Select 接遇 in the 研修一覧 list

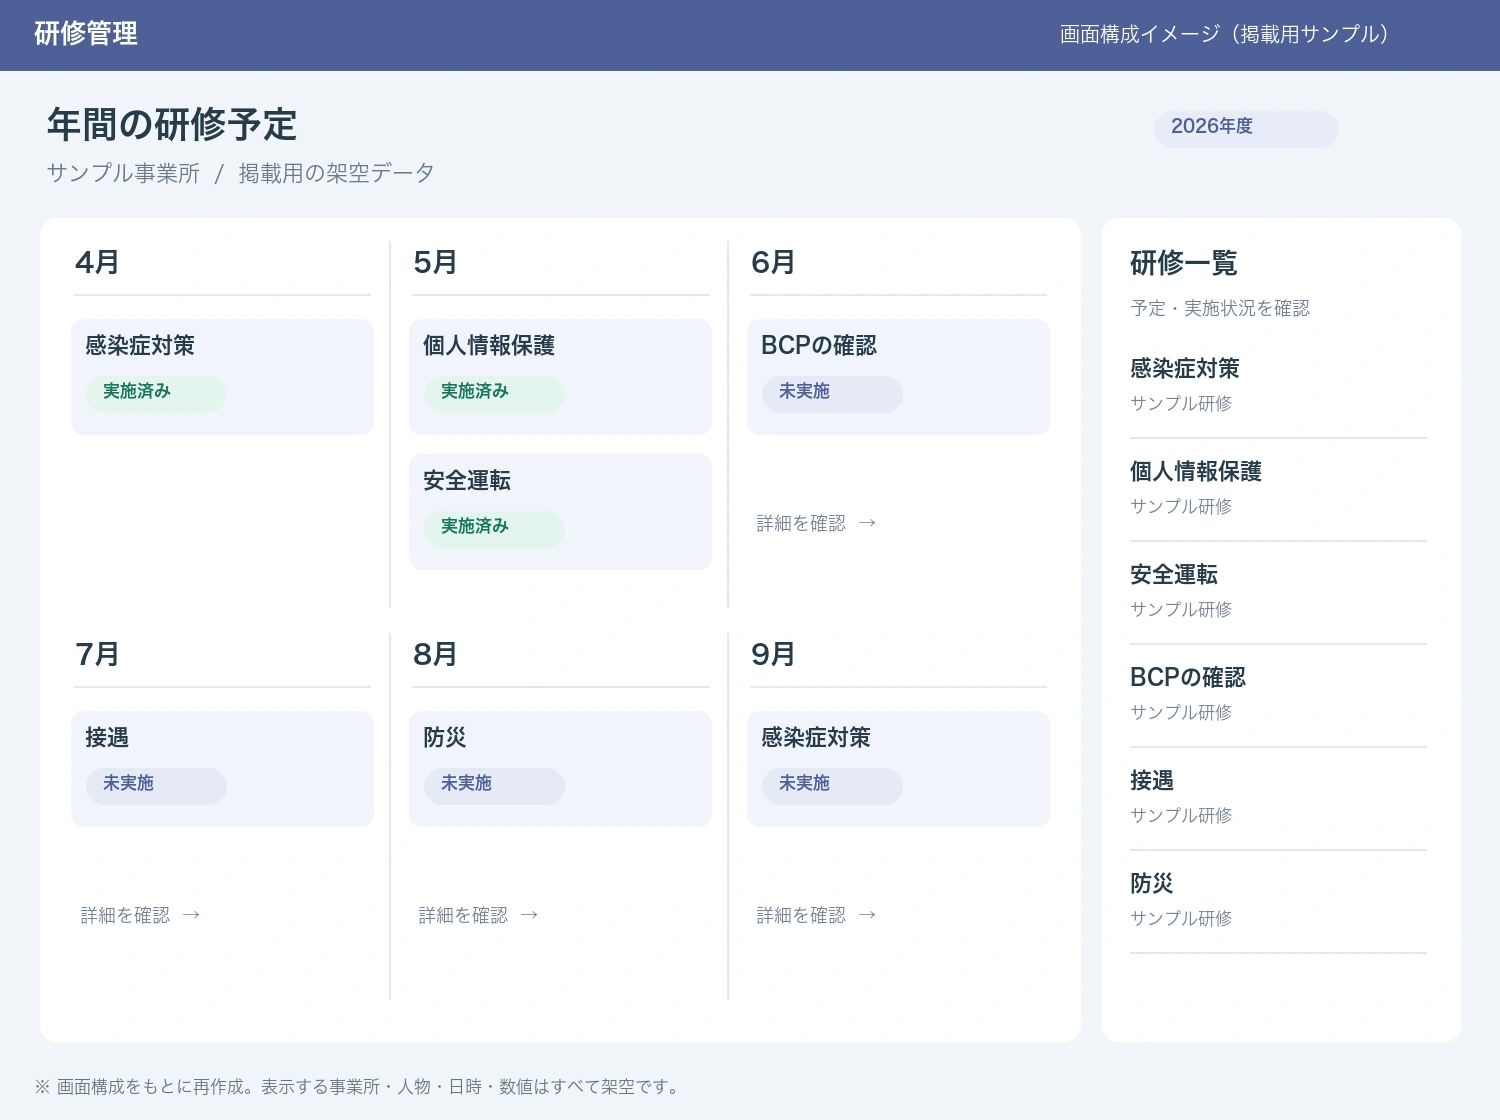(1278, 798)
